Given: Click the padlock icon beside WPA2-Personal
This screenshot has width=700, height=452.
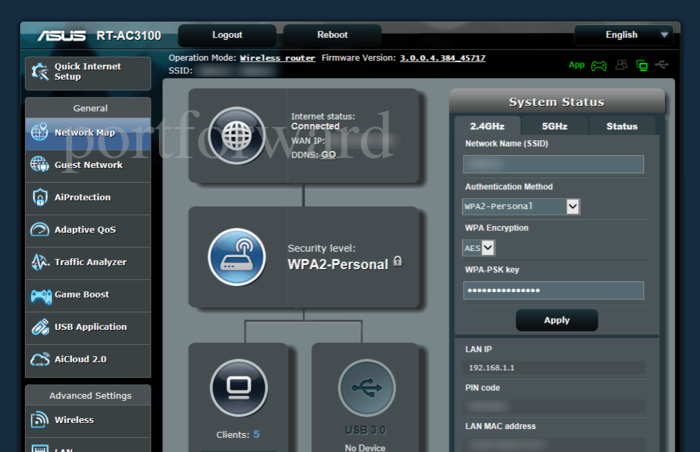Looking at the screenshot, I should (x=398, y=261).
